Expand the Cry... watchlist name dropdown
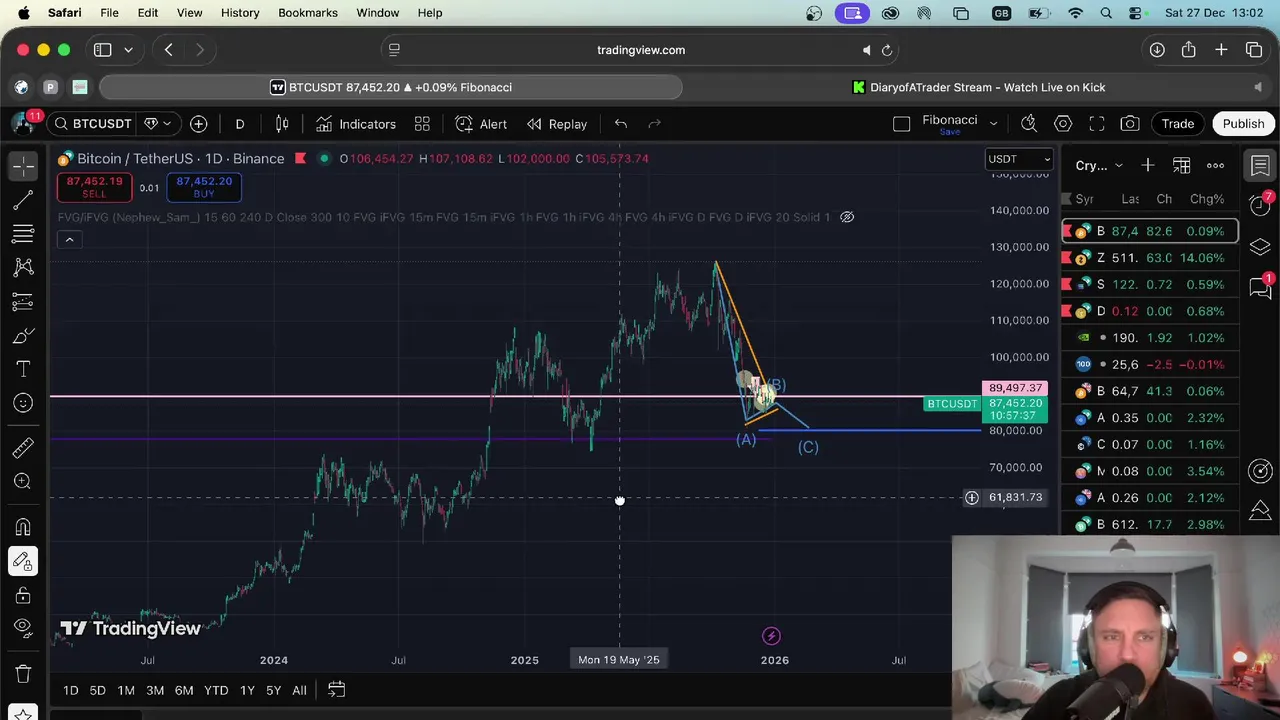This screenshot has height=720, width=1280. pyautogui.click(x=1118, y=166)
